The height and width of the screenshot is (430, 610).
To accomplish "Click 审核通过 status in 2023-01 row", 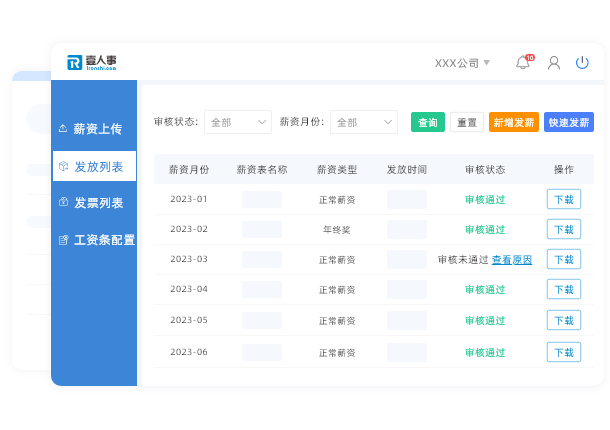I will [485, 200].
